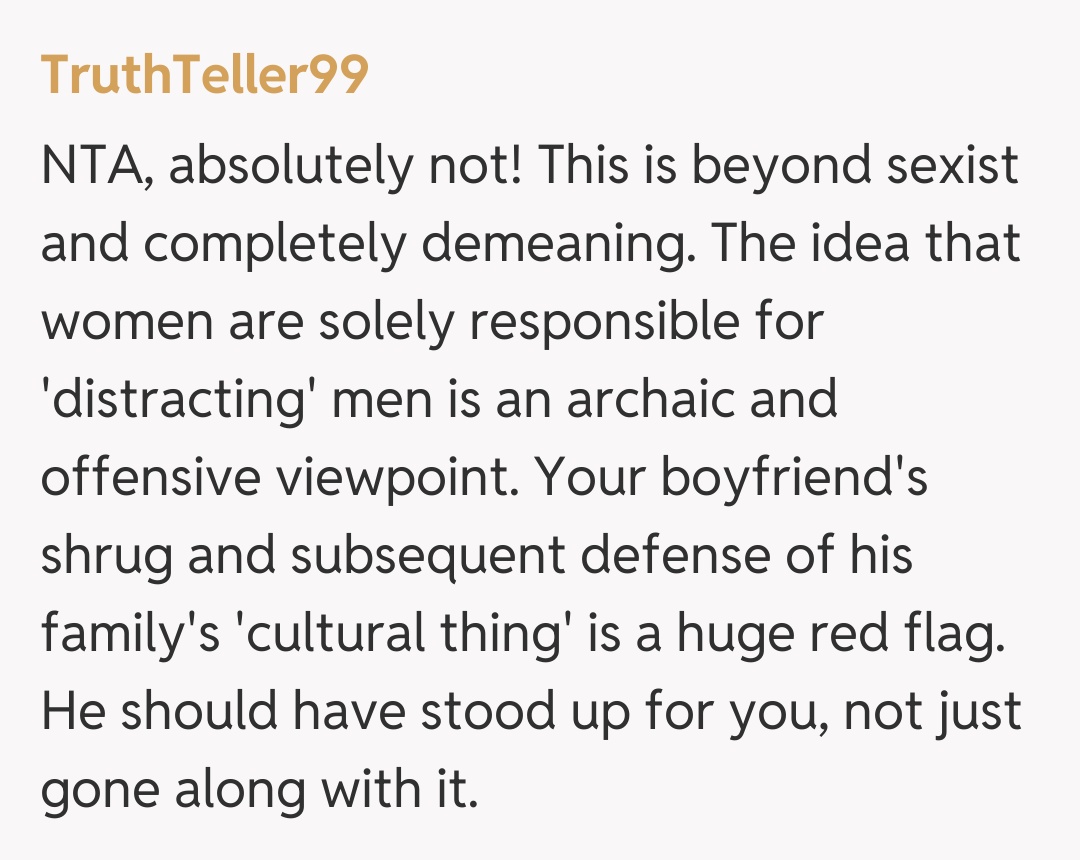The image size is (1080, 860).
Task: Open TruthTeller99's user profile
Action: tap(204, 75)
